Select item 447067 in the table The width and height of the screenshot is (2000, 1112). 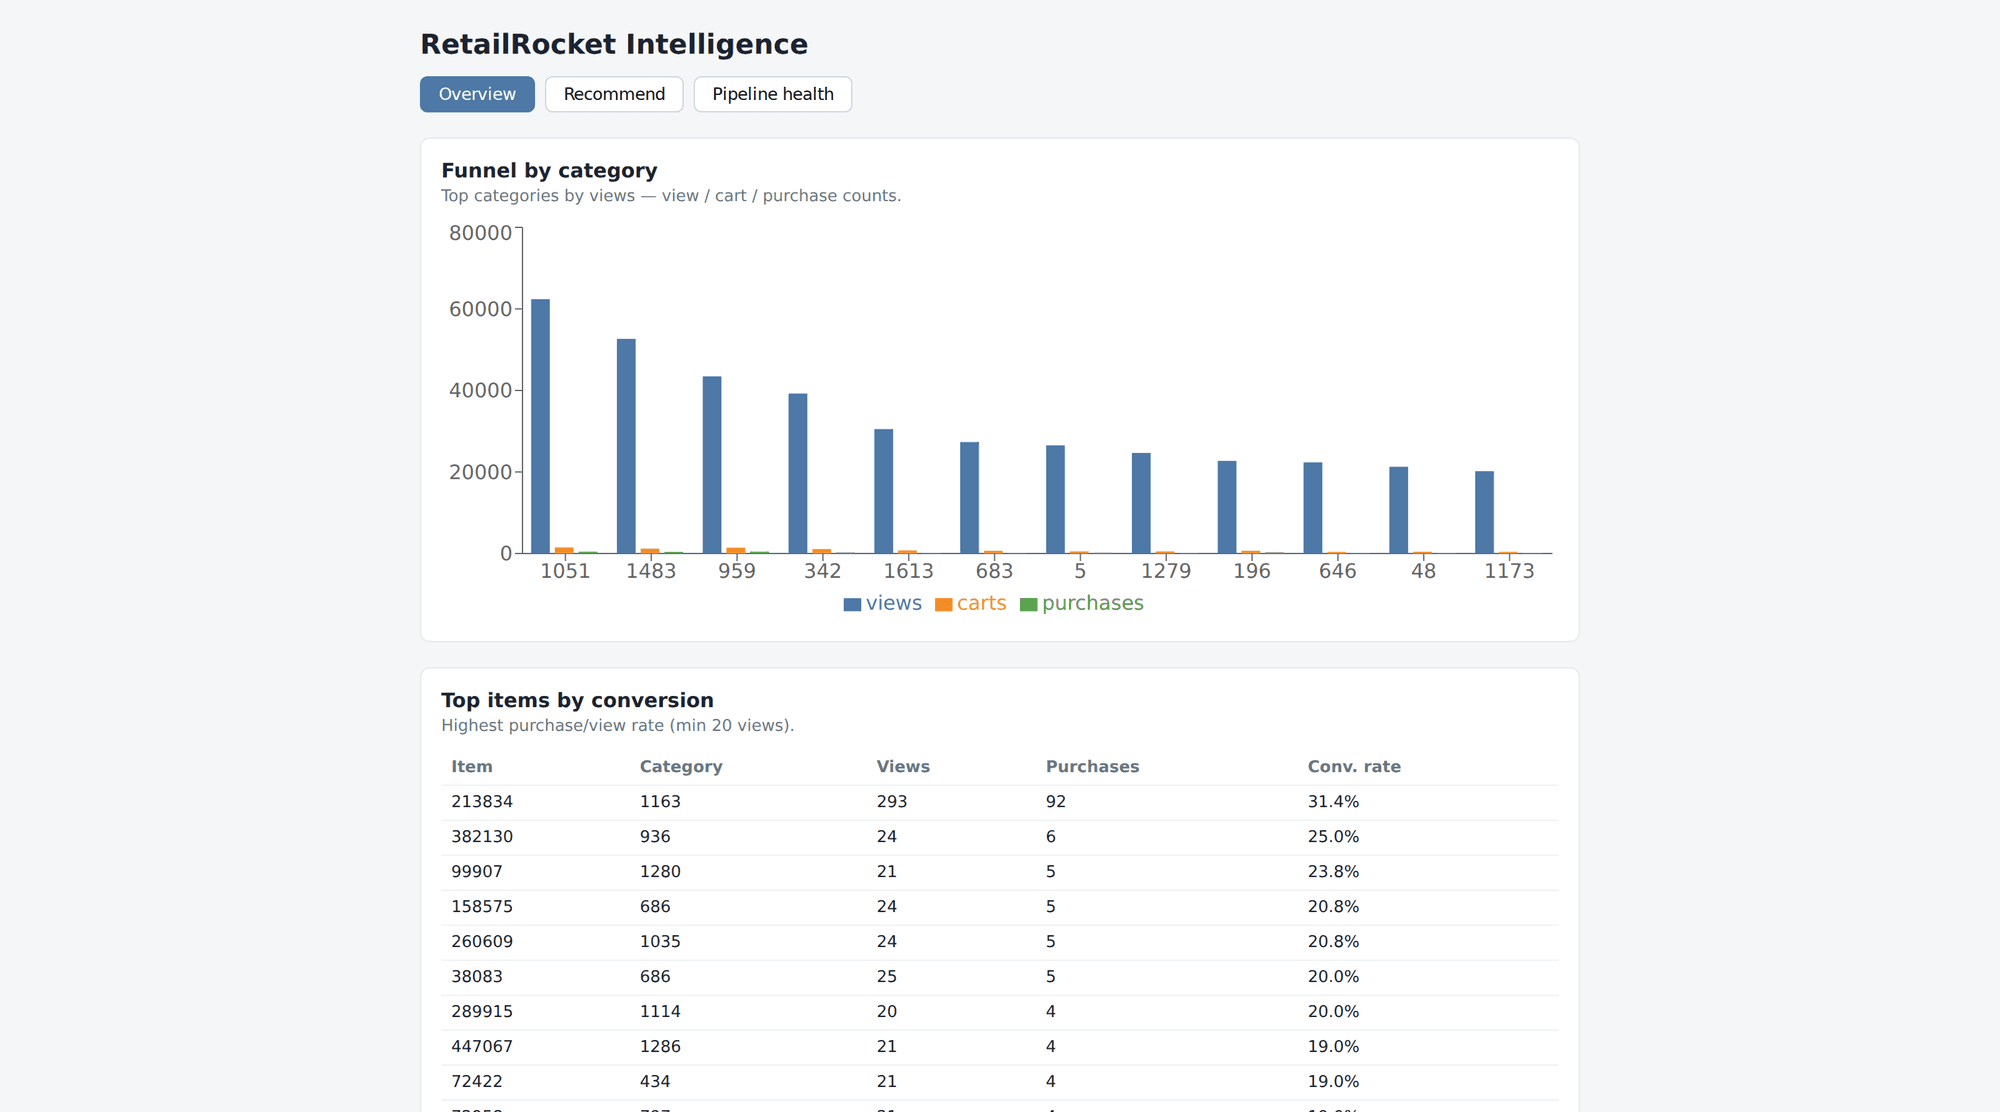click(x=482, y=1047)
